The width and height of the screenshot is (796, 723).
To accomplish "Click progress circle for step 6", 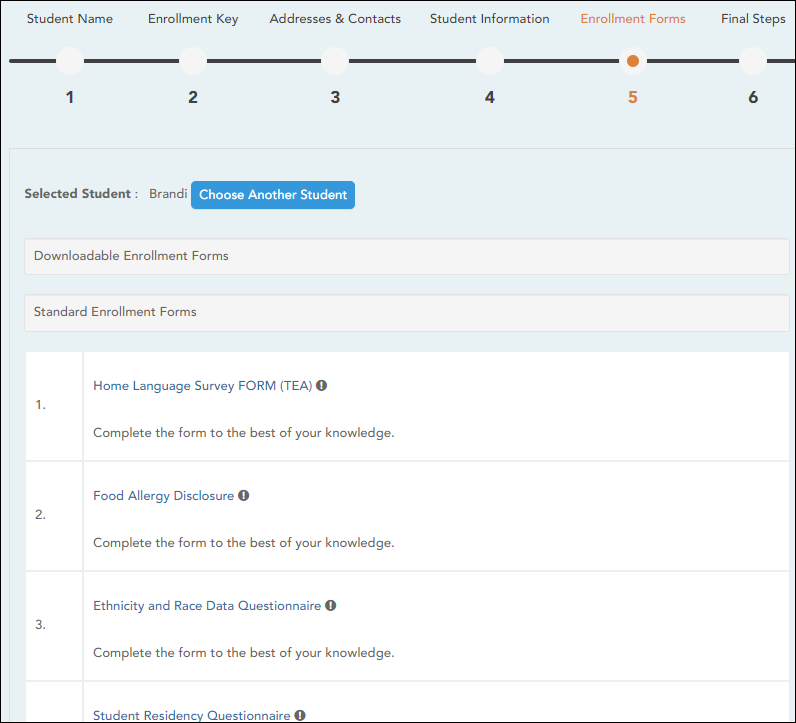I will coord(753,61).
